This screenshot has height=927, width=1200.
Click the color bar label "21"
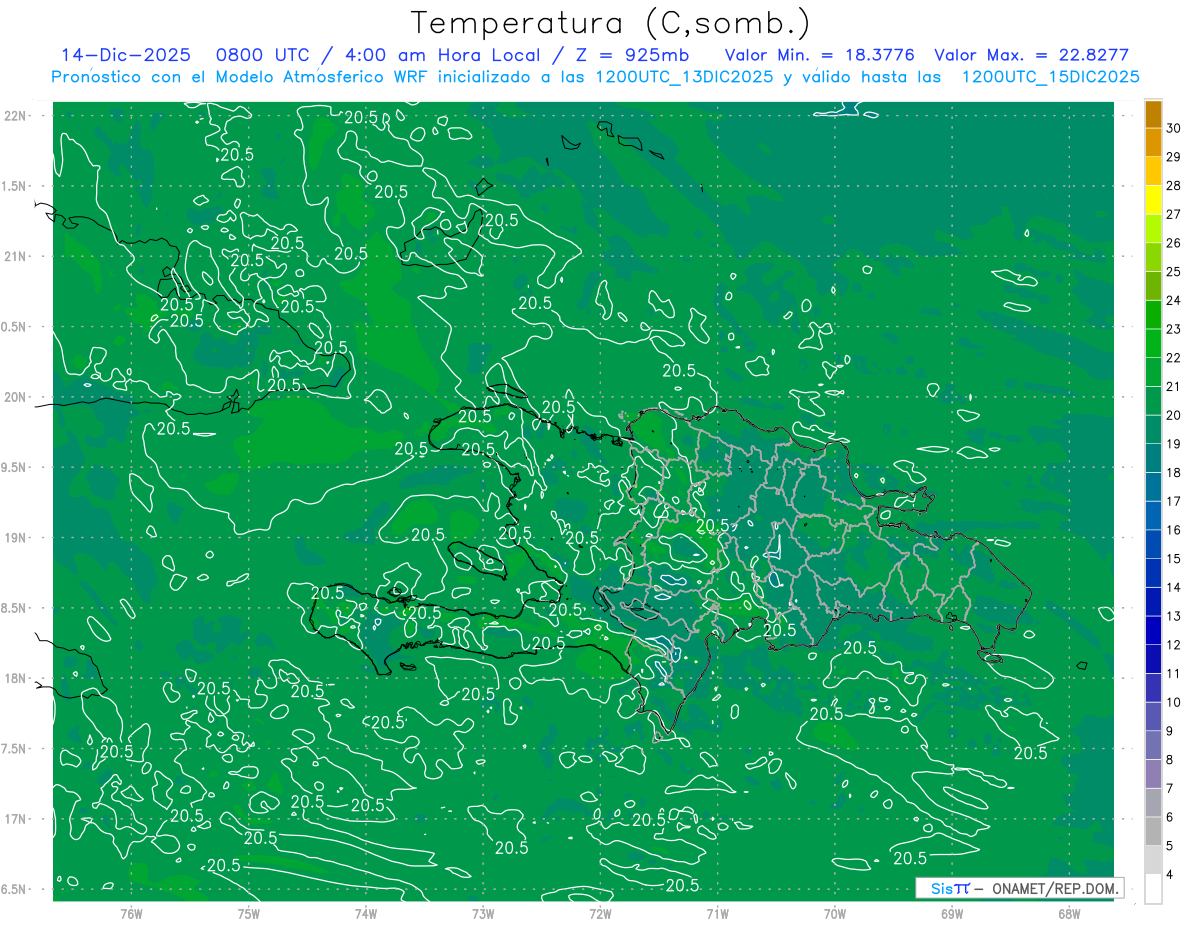(x=1174, y=386)
